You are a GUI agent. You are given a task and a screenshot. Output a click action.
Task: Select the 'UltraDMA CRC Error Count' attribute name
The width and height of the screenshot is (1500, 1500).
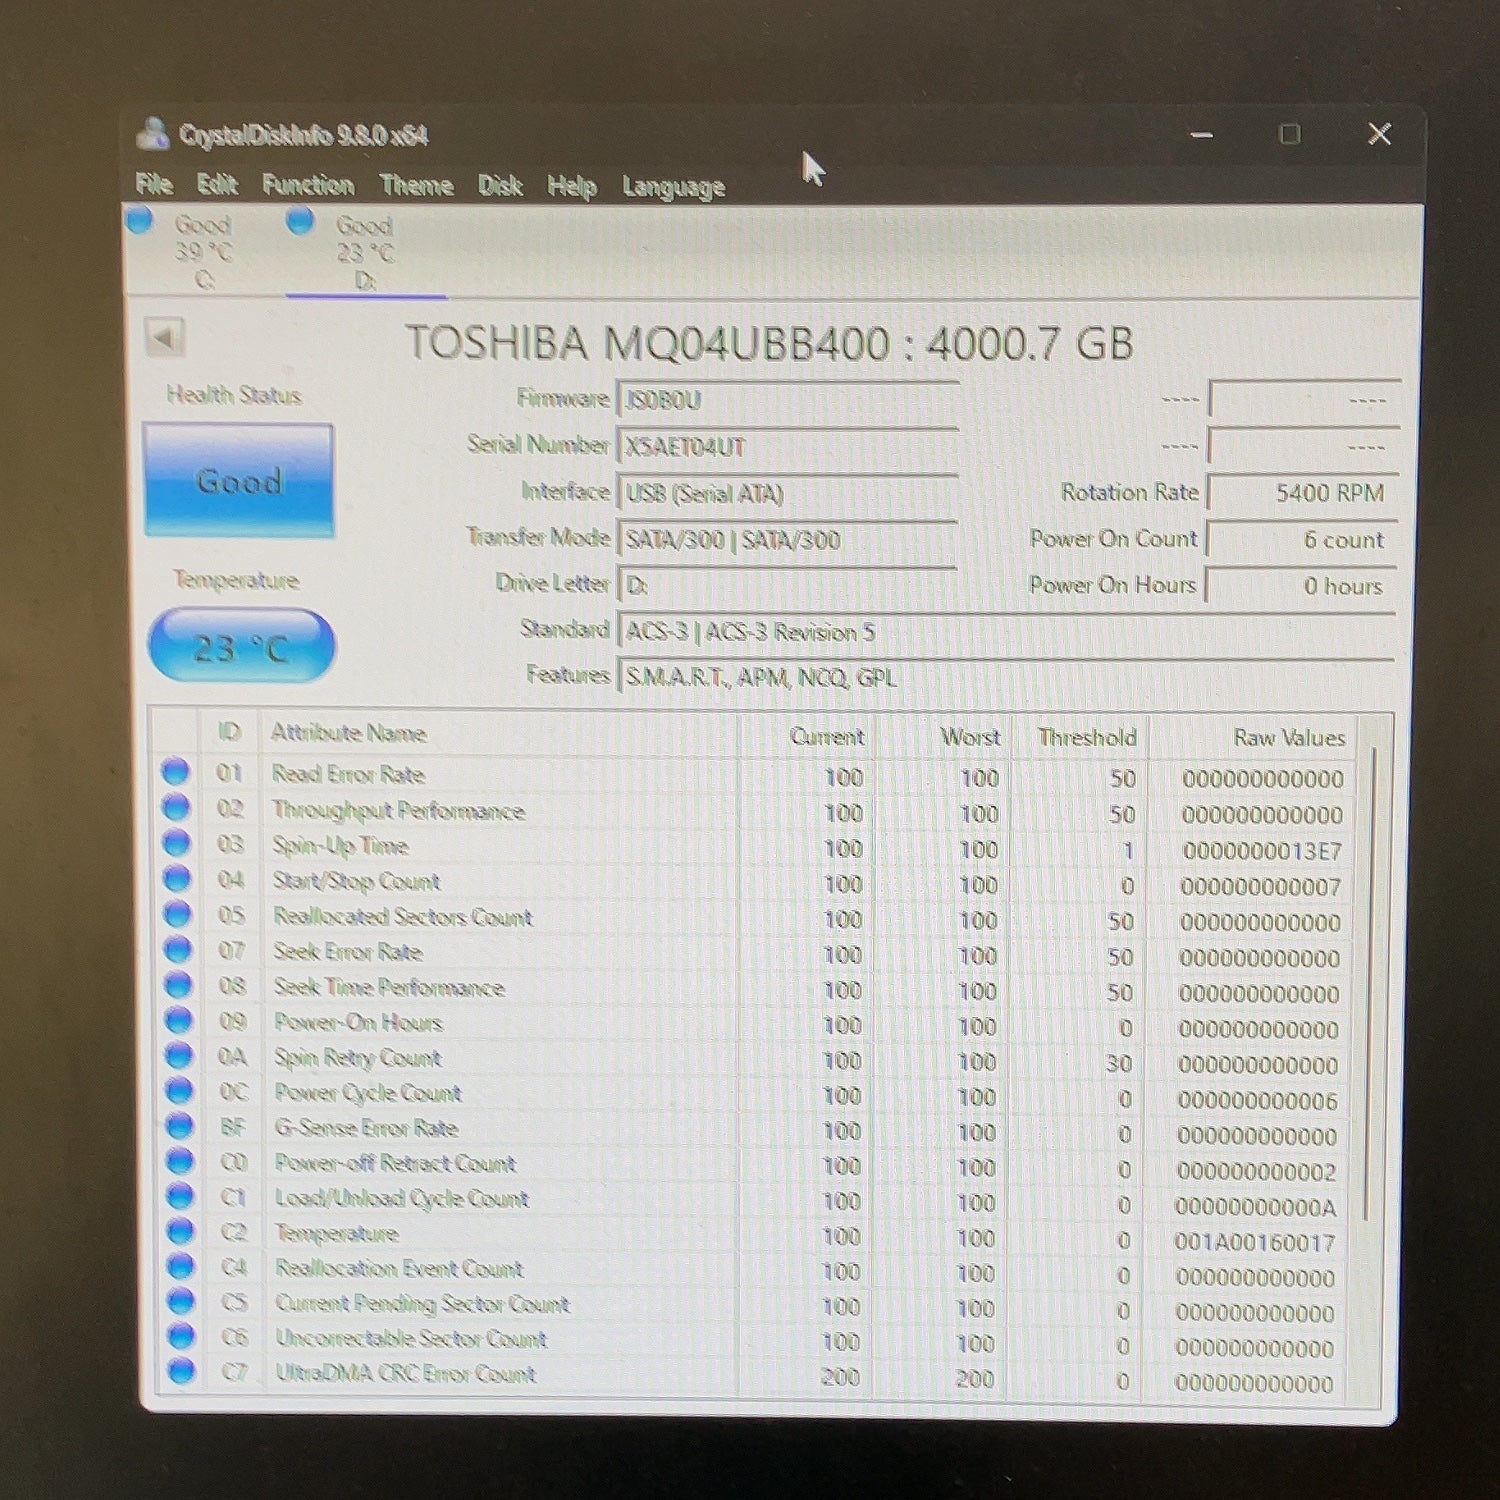(406, 1374)
